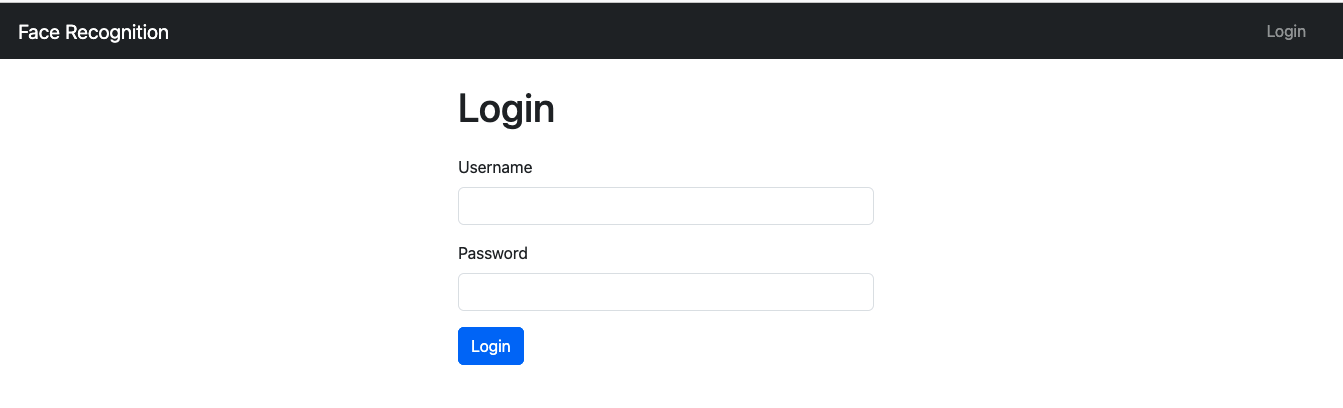Click the Username input field
1343x408 pixels.
tap(666, 206)
